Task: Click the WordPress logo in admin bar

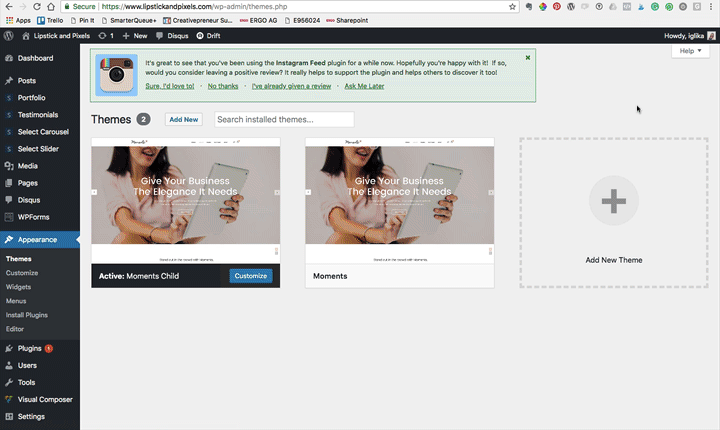Action: tap(9, 35)
